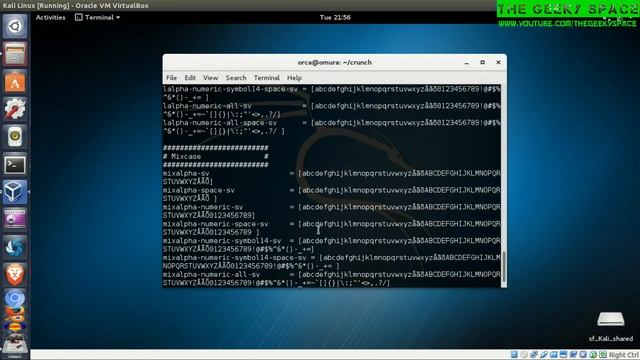Click VirtualBox USB pen status icon
640x360 pixels.
(x=544, y=355)
